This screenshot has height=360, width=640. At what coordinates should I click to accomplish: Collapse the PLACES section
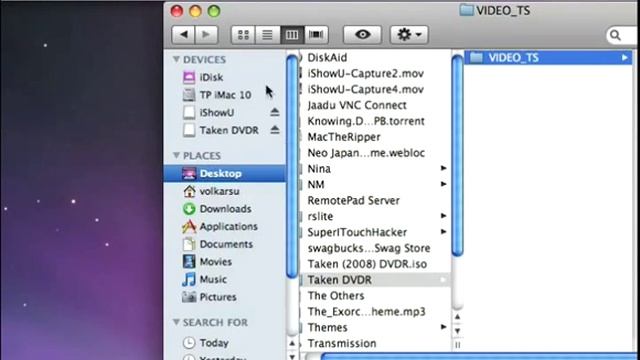pyautogui.click(x=176, y=156)
